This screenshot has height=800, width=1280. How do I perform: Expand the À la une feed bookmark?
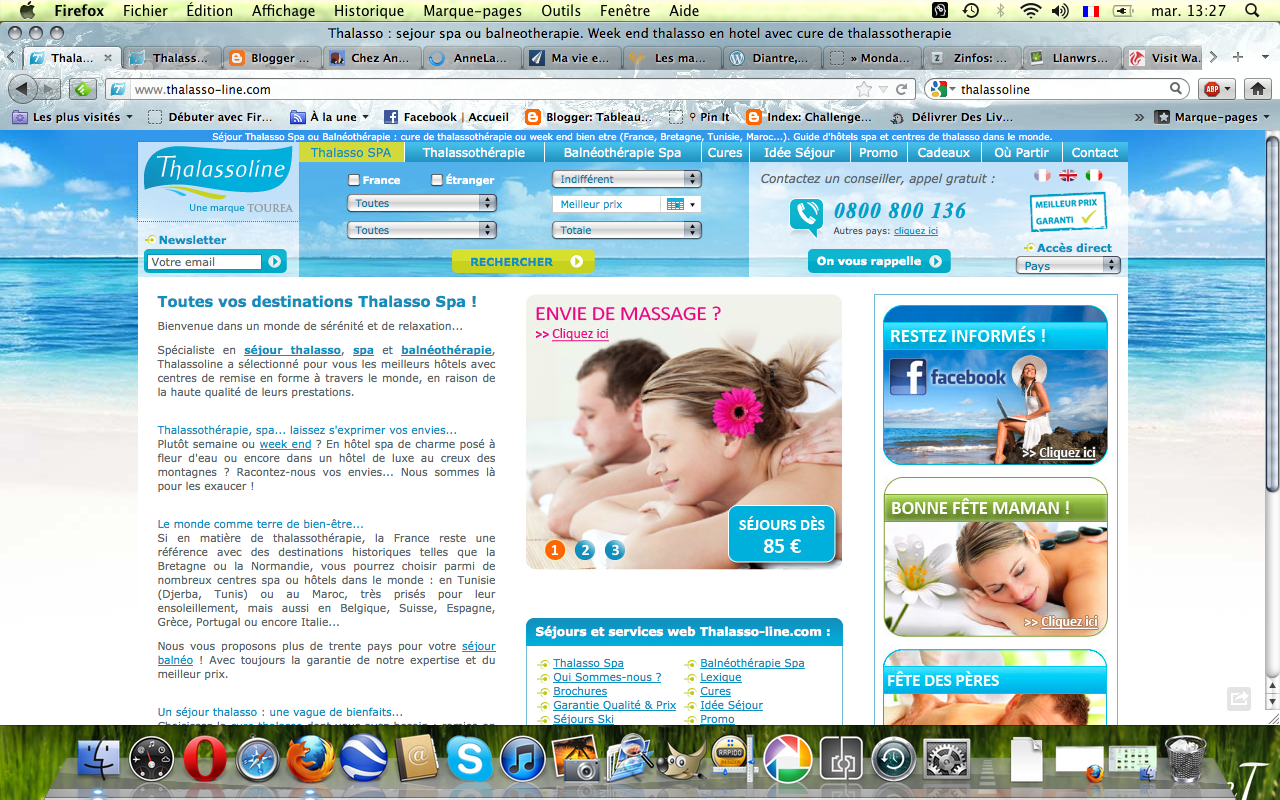coord(330,117)
